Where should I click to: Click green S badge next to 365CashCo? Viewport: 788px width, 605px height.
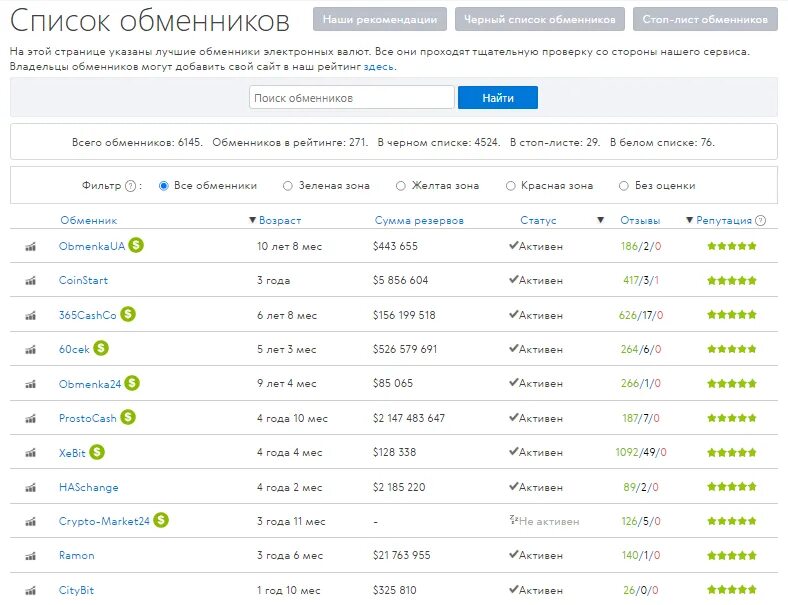point(128,314)
